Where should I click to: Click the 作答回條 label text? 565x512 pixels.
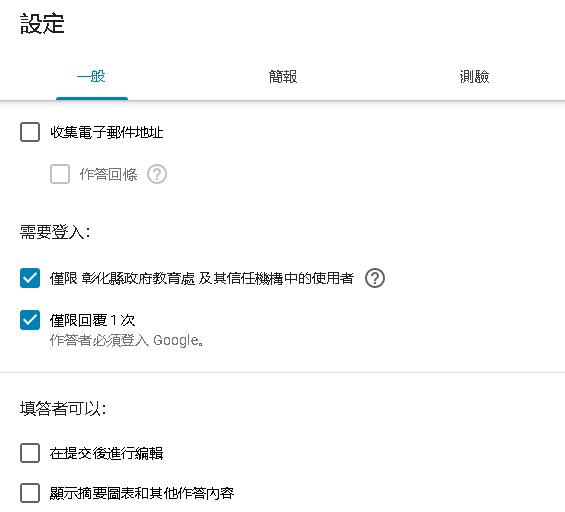click(108, 174)
